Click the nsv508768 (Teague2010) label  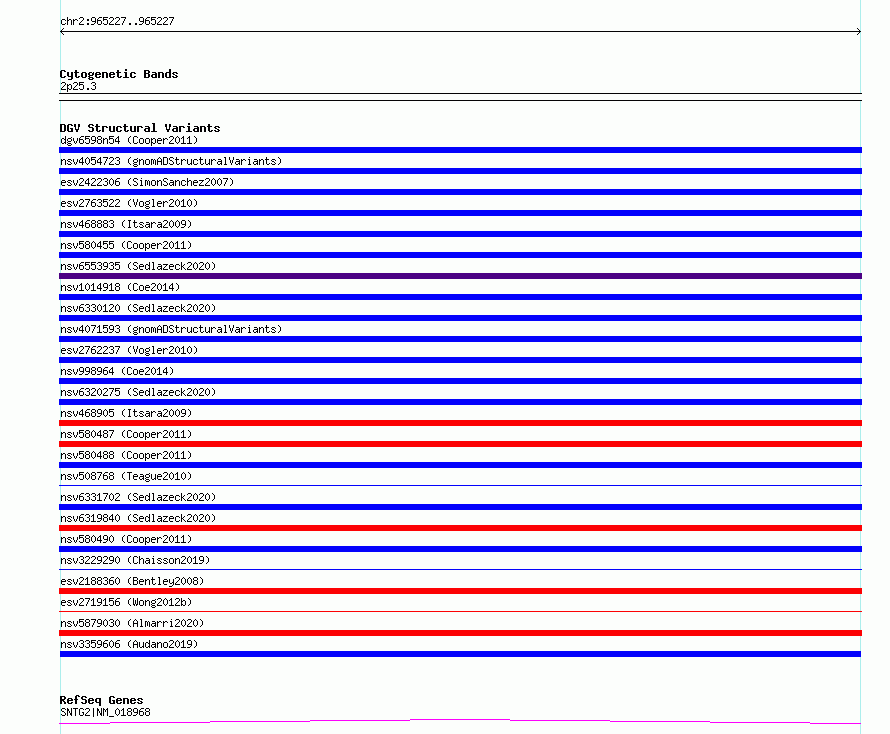point(126,476)
